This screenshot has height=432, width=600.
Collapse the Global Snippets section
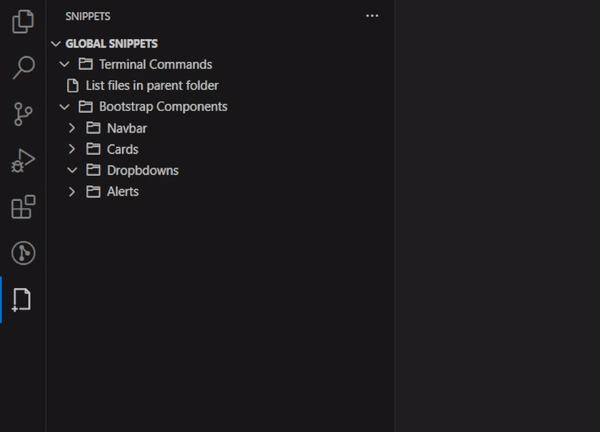(56, 44)
